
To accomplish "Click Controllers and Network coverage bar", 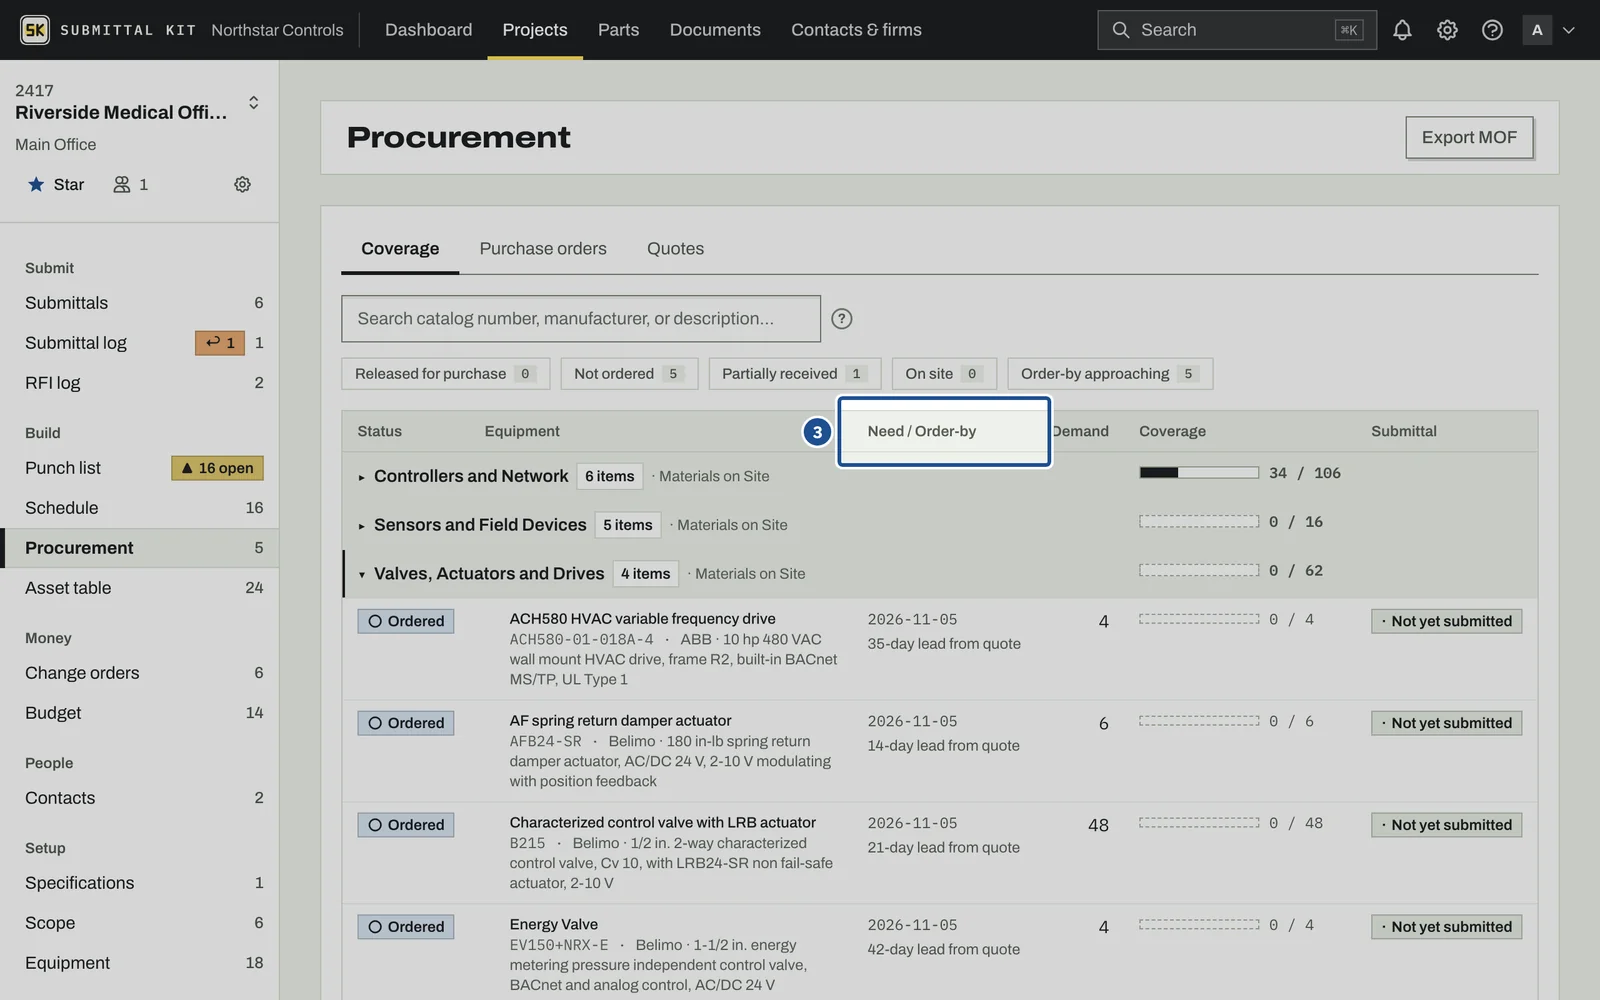I will pos(1199,472).
